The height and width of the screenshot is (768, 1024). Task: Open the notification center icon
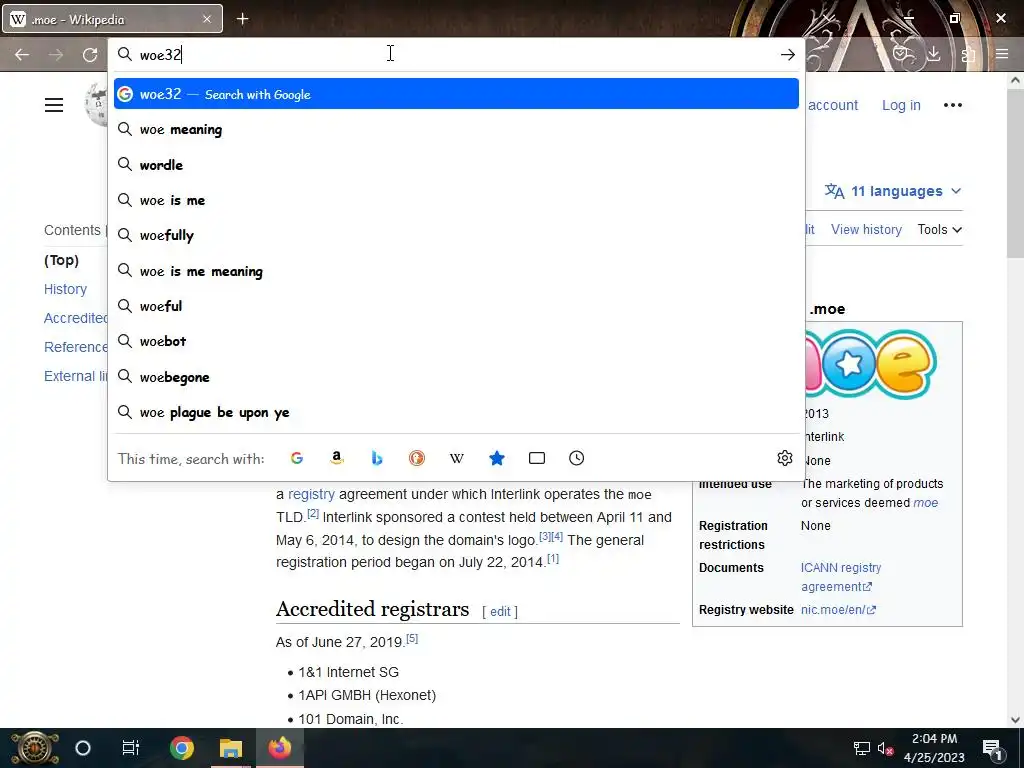tap(992, 748)
